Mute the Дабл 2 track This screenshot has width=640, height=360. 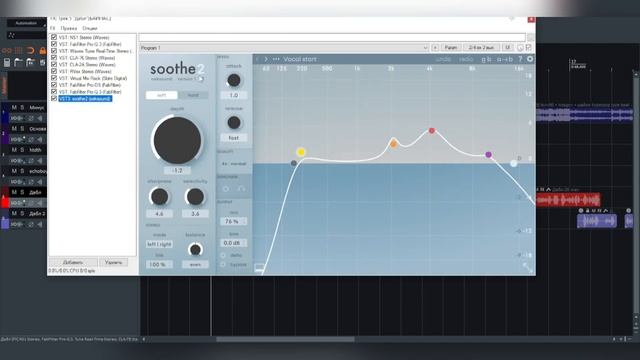pyautogui.click(x=14, y=213)
